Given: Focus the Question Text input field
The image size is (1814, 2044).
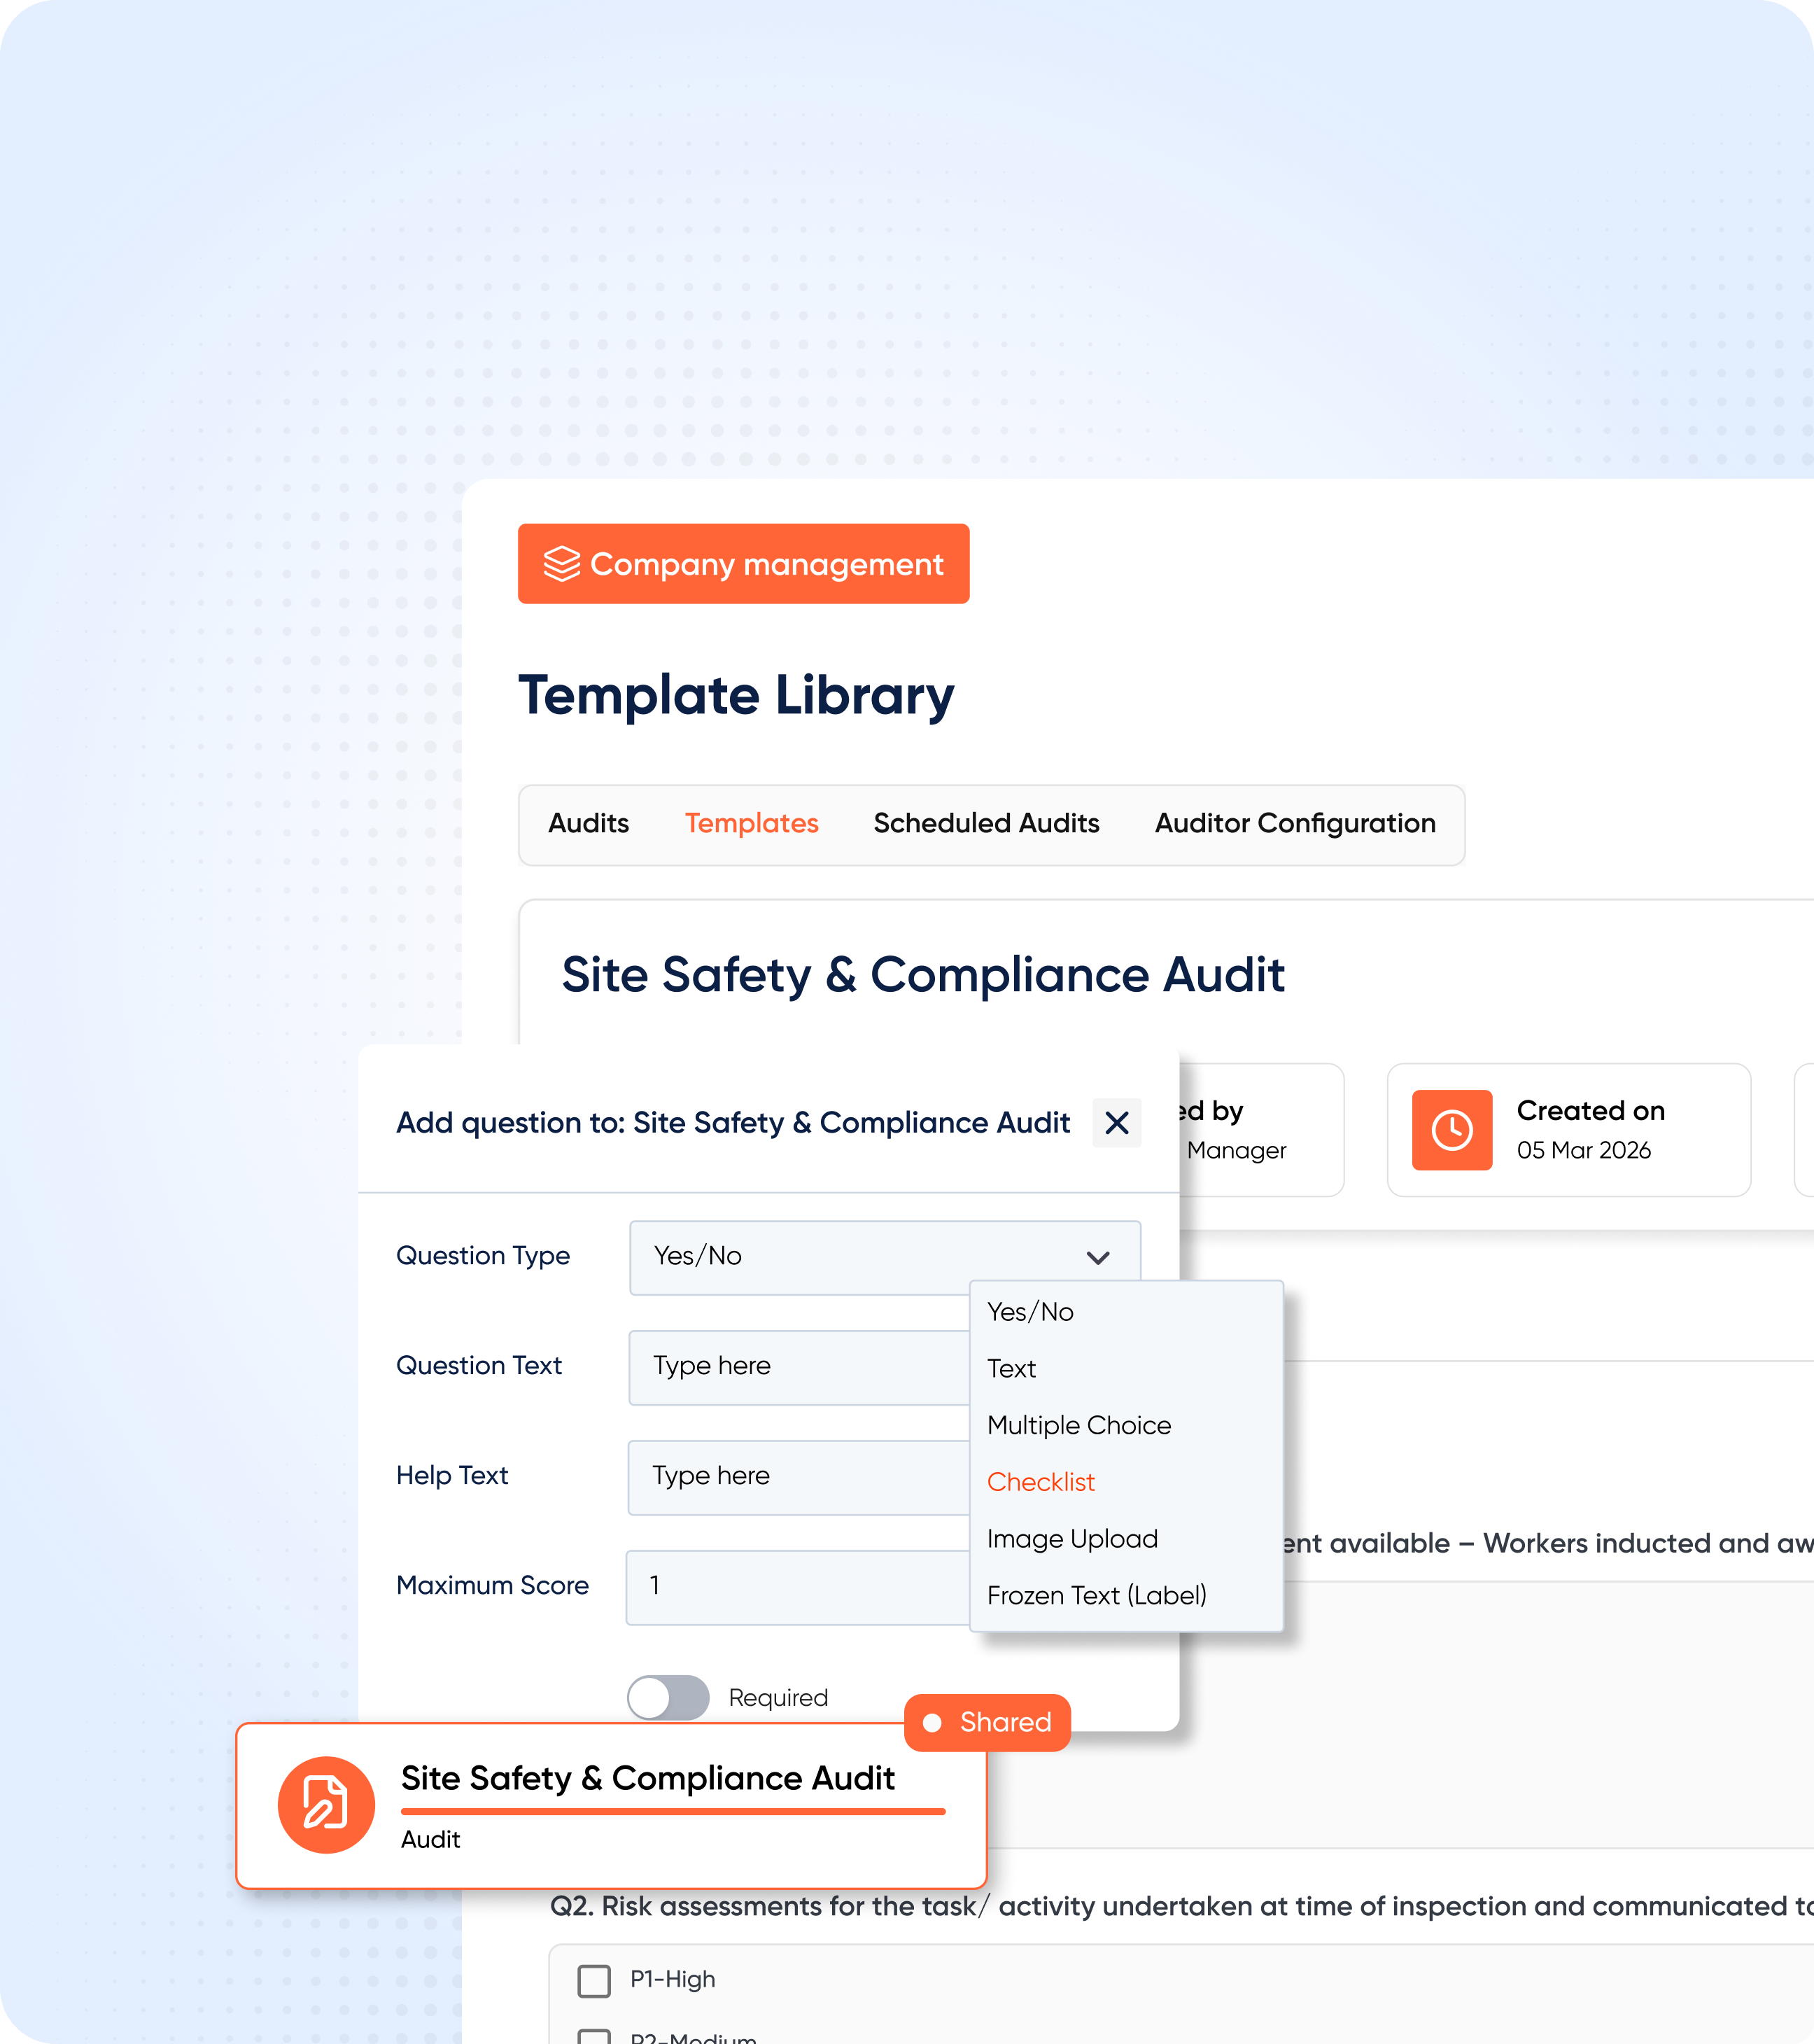Looking at the screenshot, I should coord(800,1367).
